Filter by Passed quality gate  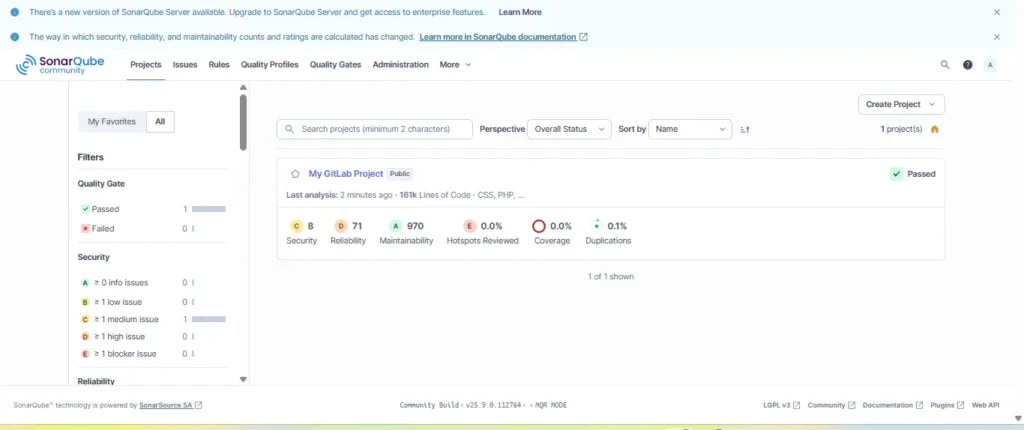click(104, 209)
